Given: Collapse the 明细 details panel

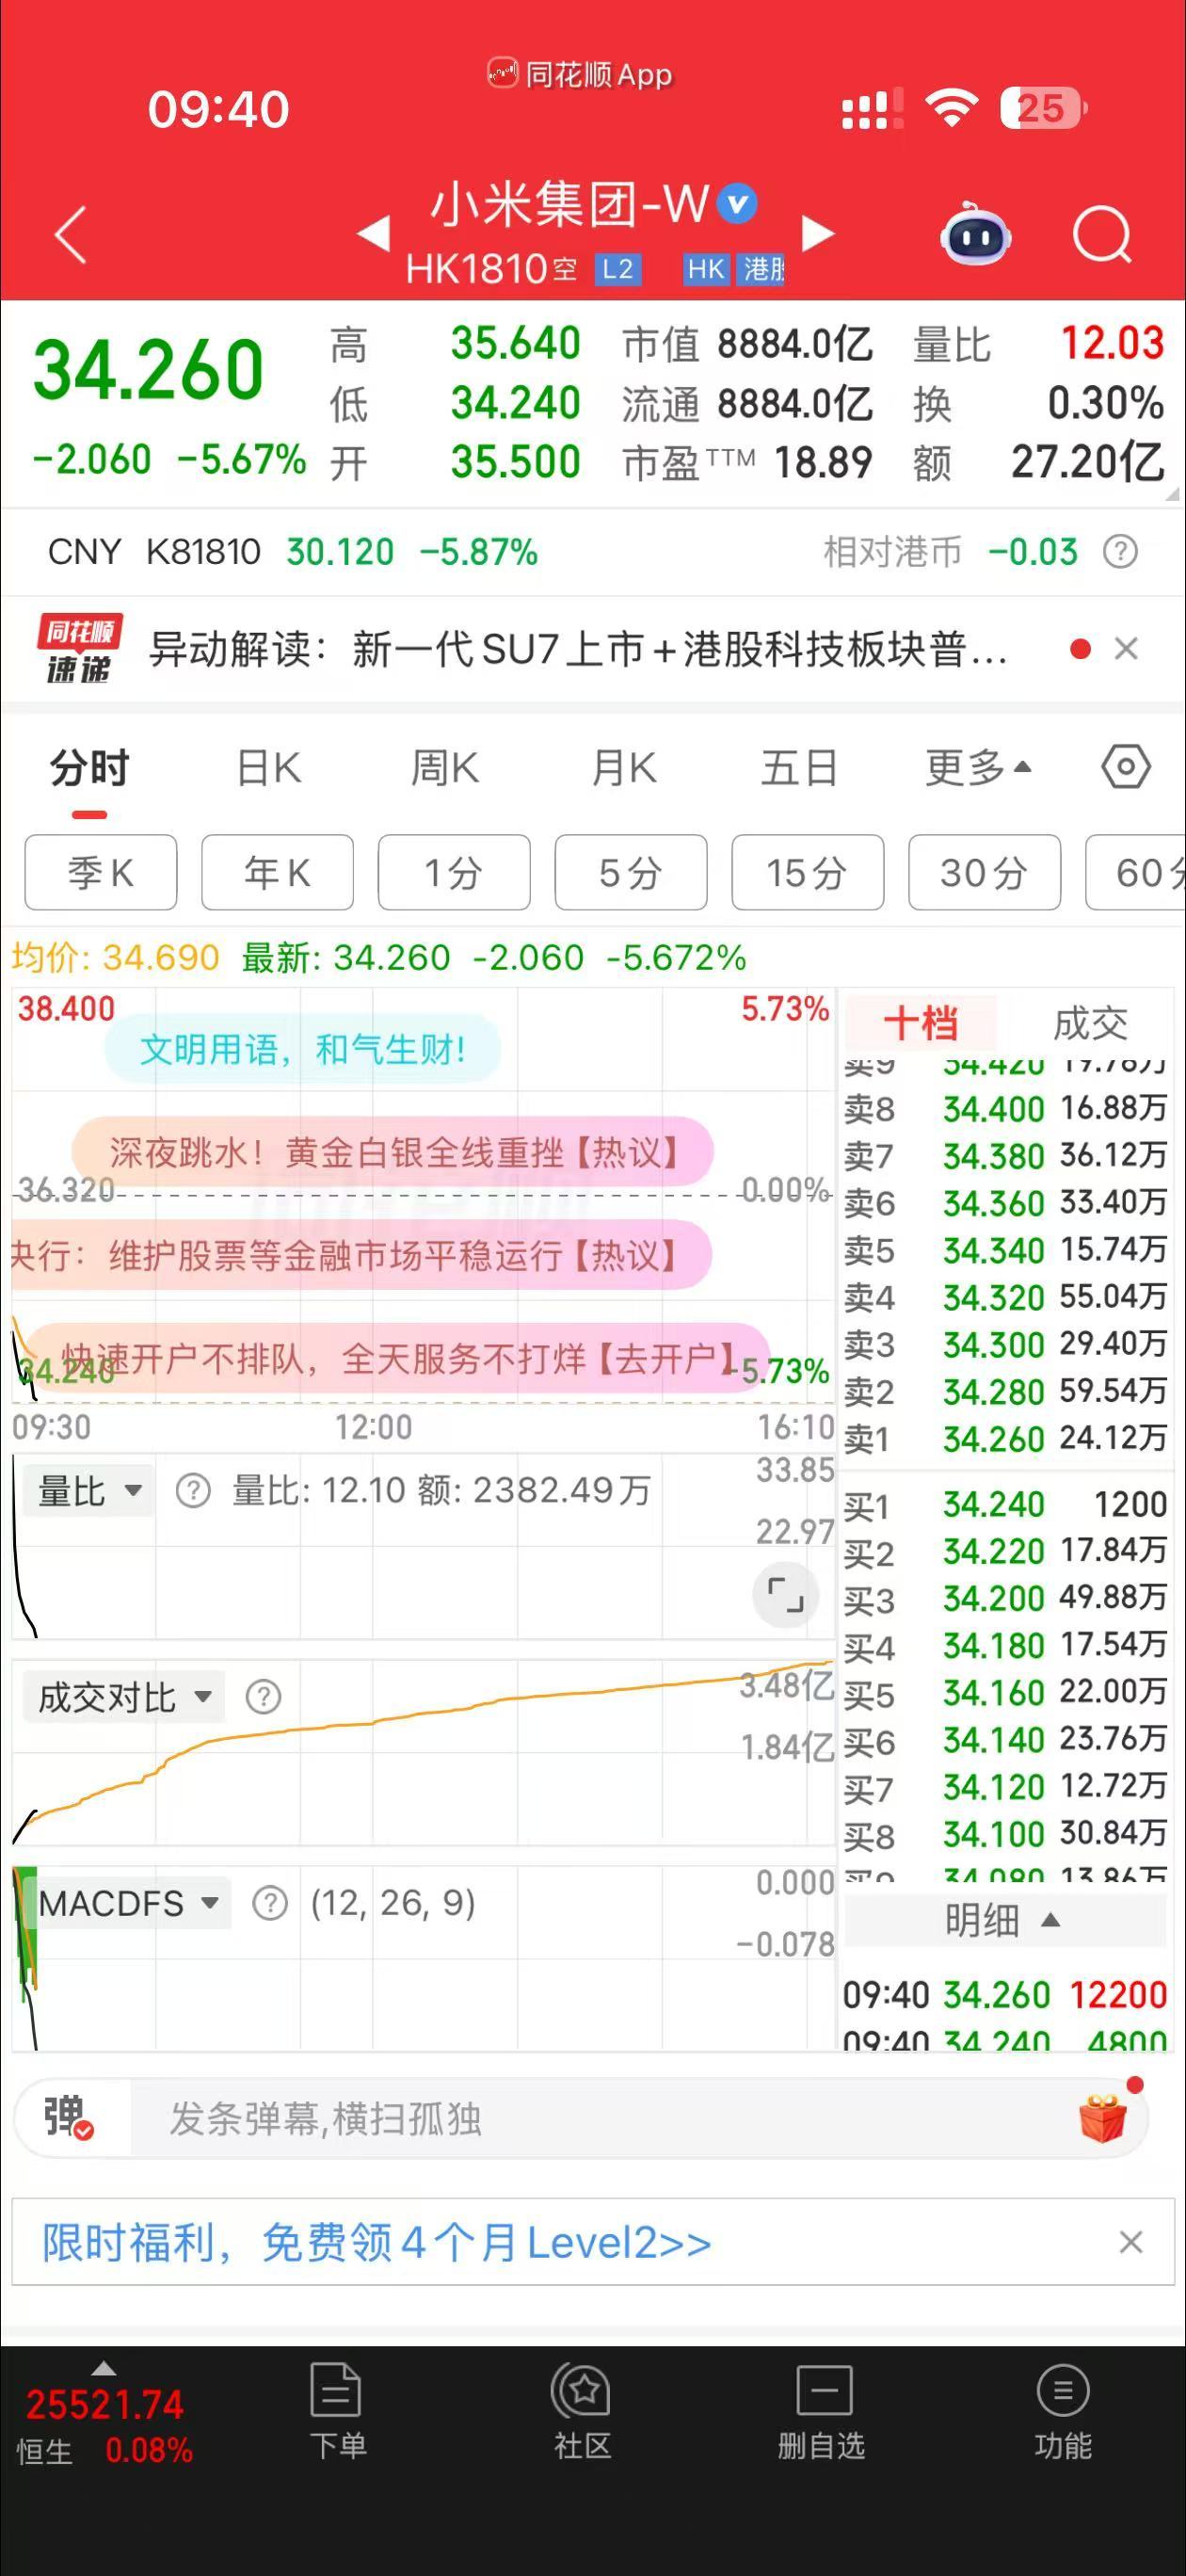Looking at the screenshot, I should tap(1004, 1920).
